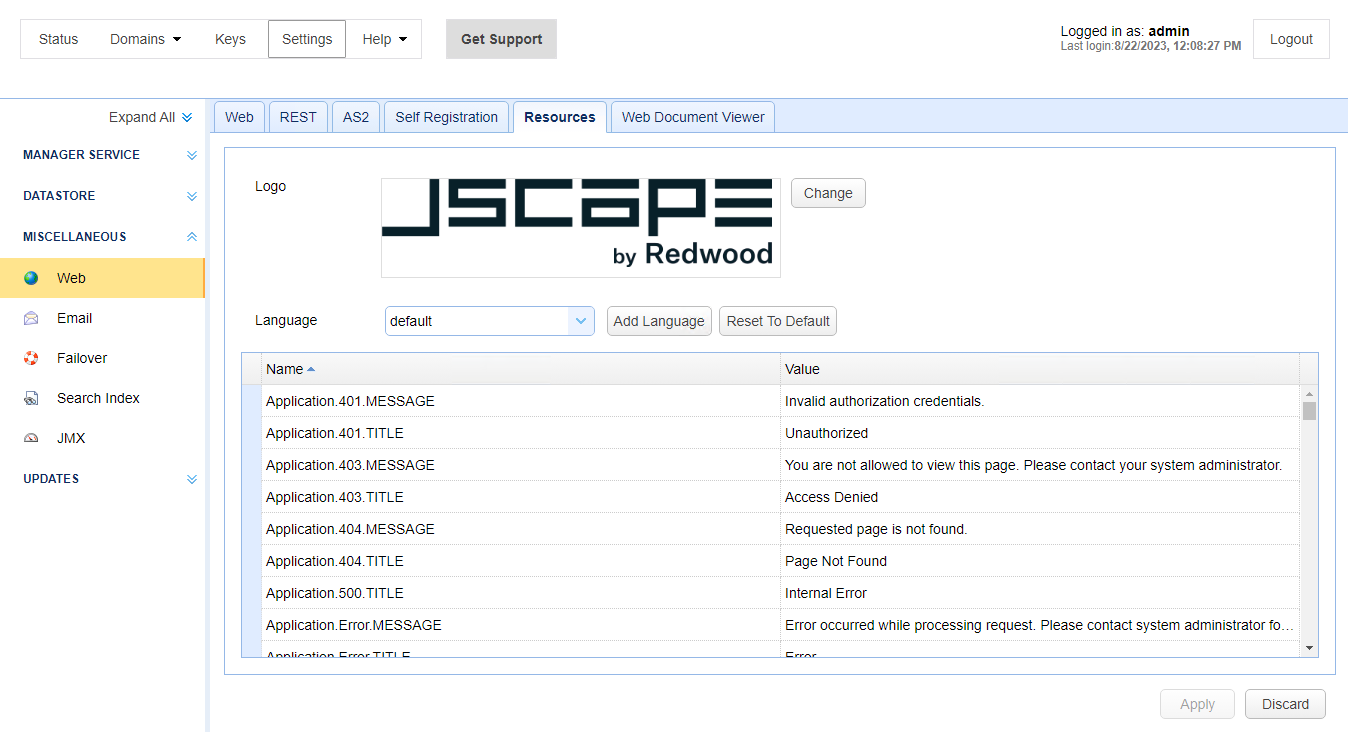The height and width of the screenshot is (732, 1348).
Task: Click the JSCAPE by Redwood logo image
Action: point(580,228)
